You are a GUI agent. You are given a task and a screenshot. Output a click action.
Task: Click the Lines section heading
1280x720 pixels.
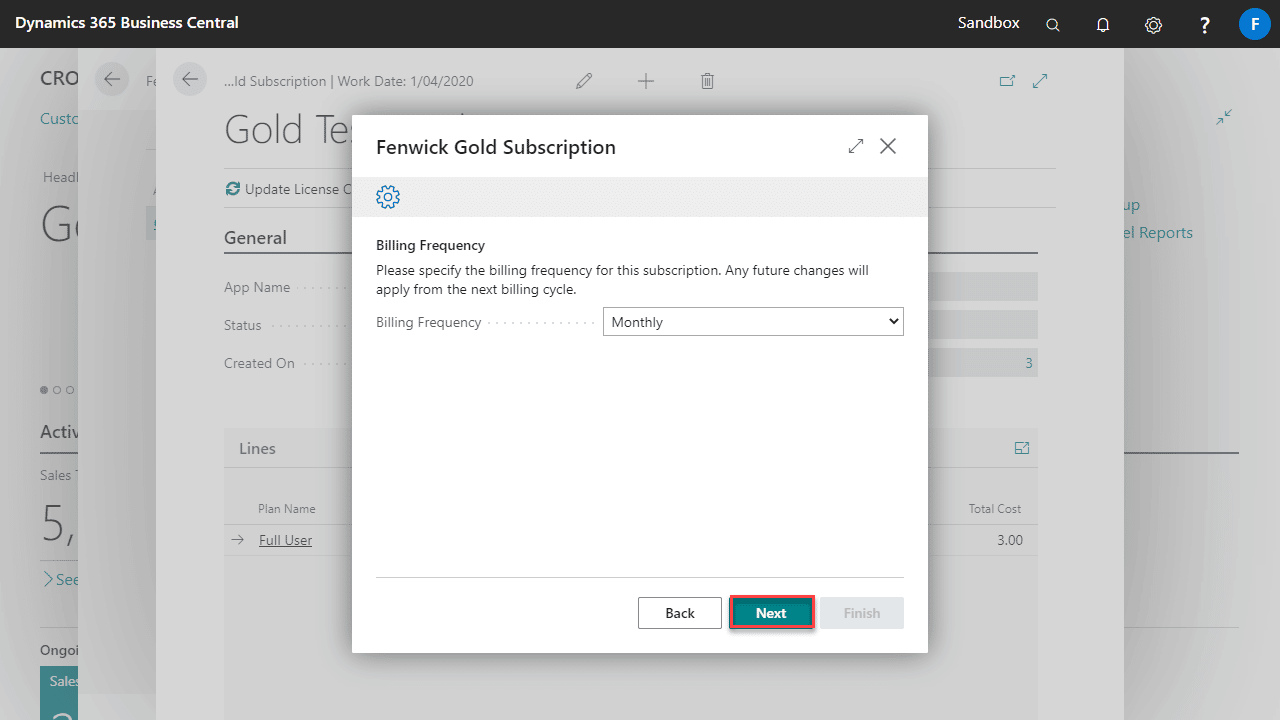pos(257,448)
